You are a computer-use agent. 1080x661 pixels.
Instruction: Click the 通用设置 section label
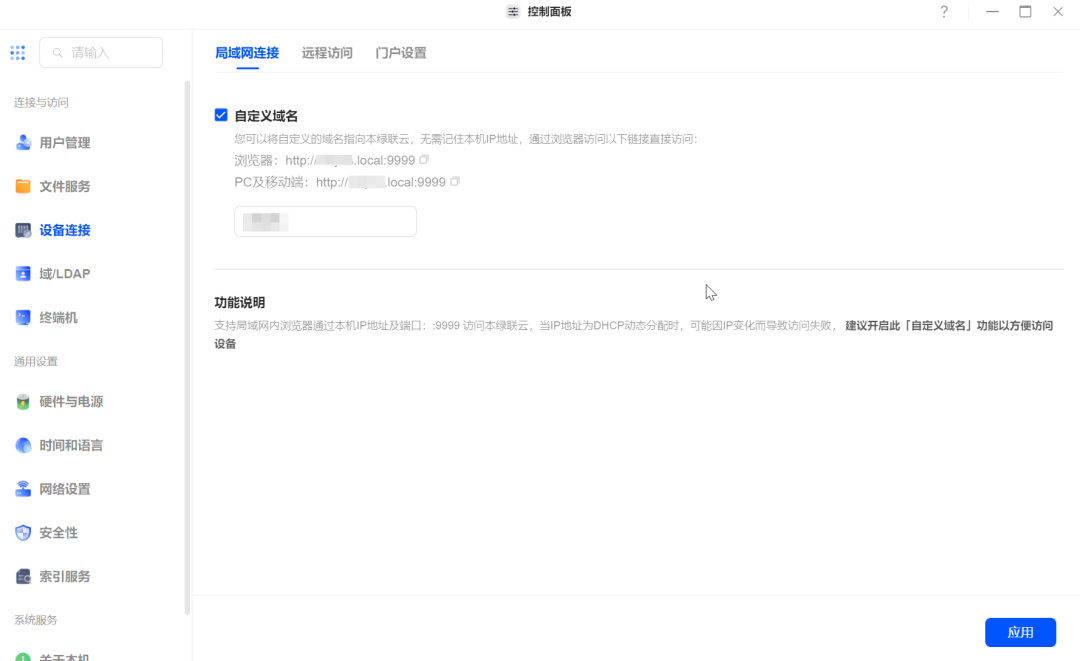(x=36, y=361)
